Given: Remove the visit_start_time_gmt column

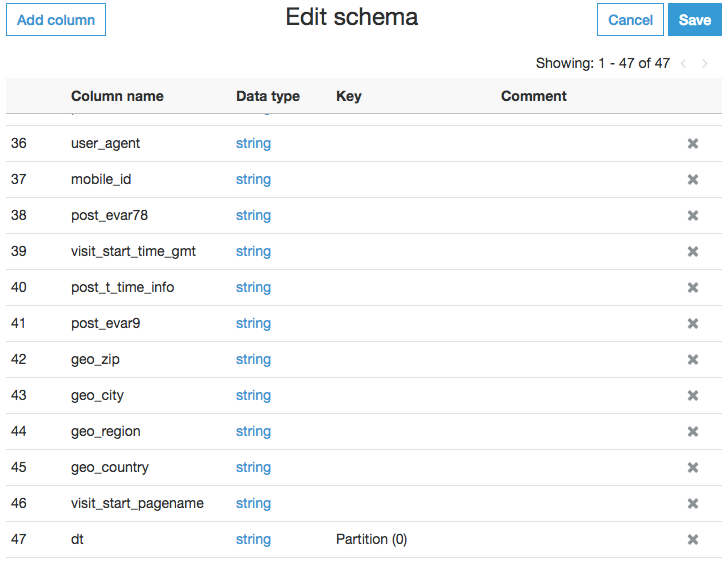Looking at the screenshot, I should pyautogui.click(x=692, y=252).
